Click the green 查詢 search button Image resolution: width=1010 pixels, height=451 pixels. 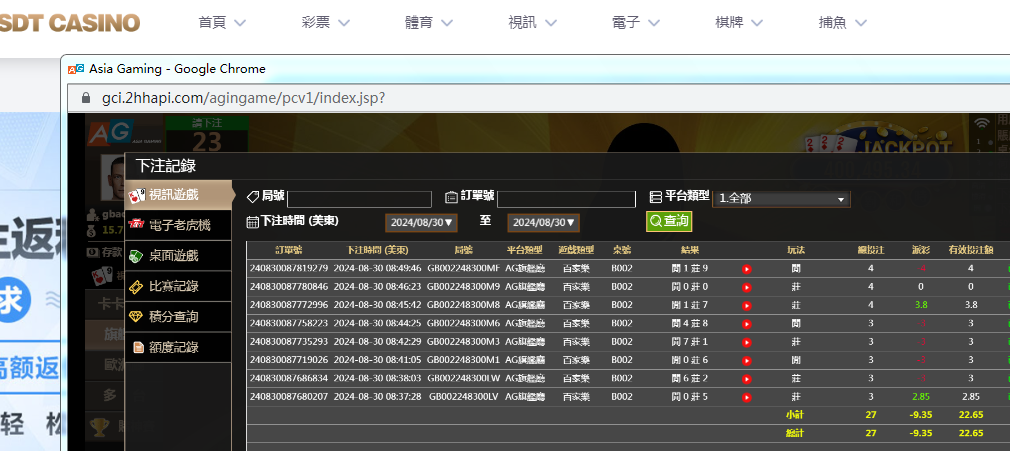[669, 221]
